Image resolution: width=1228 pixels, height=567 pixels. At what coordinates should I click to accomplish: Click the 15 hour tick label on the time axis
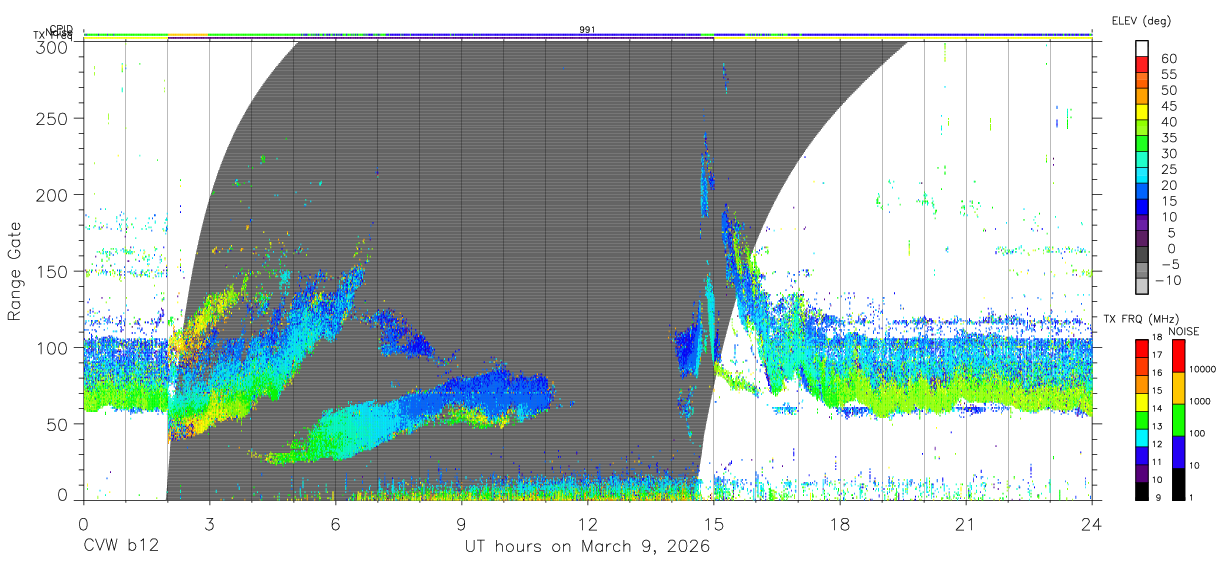714,524
